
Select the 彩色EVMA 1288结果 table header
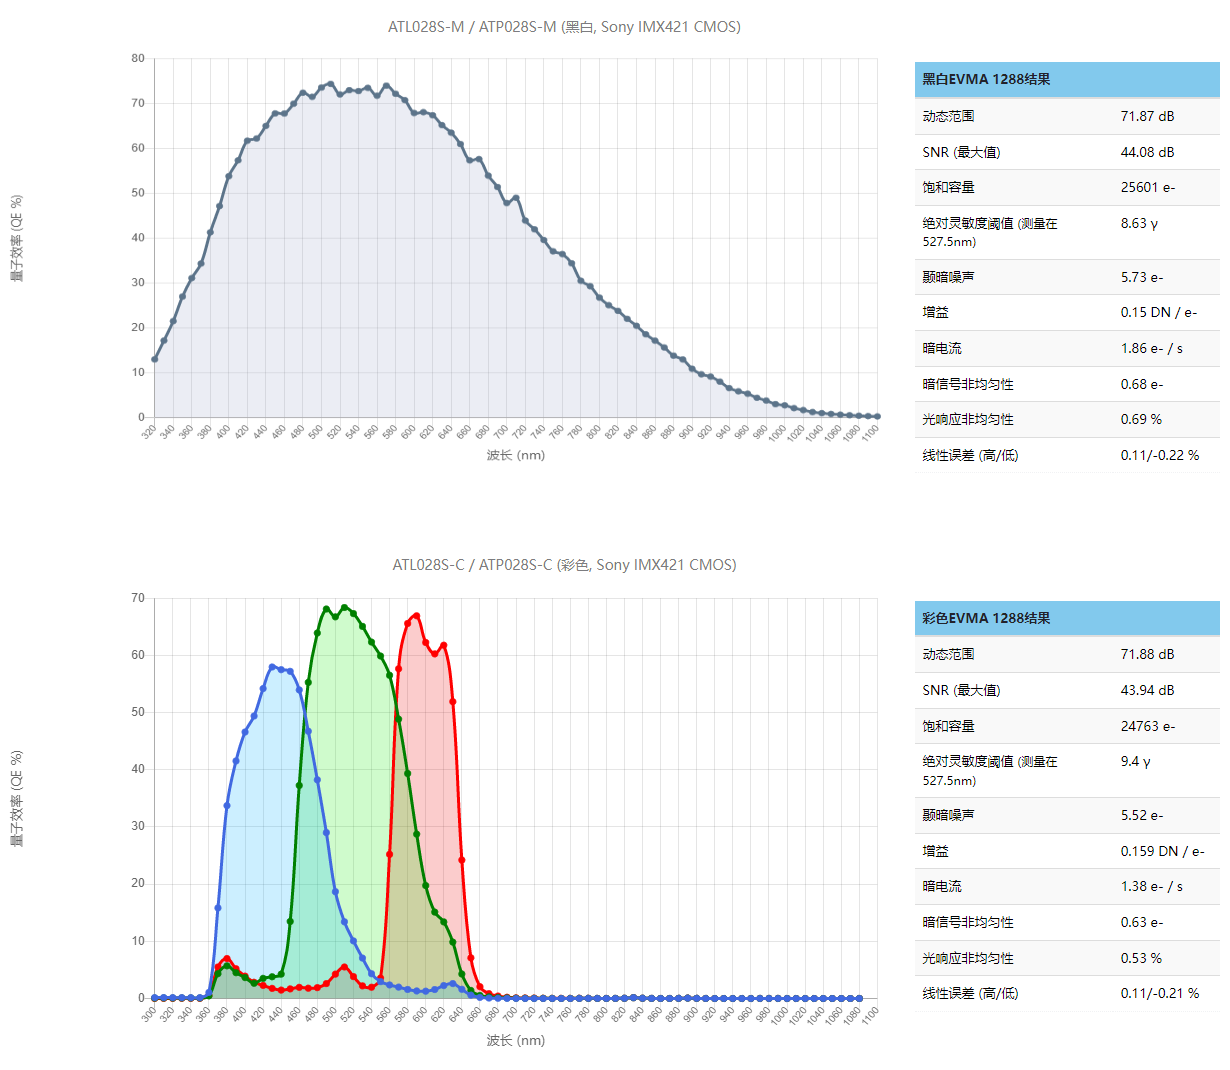coord(986,618)
